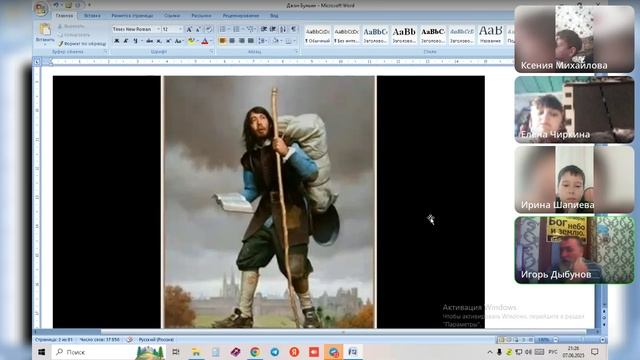Grow font size button
The image size is (640, 360).
(189, 29)
